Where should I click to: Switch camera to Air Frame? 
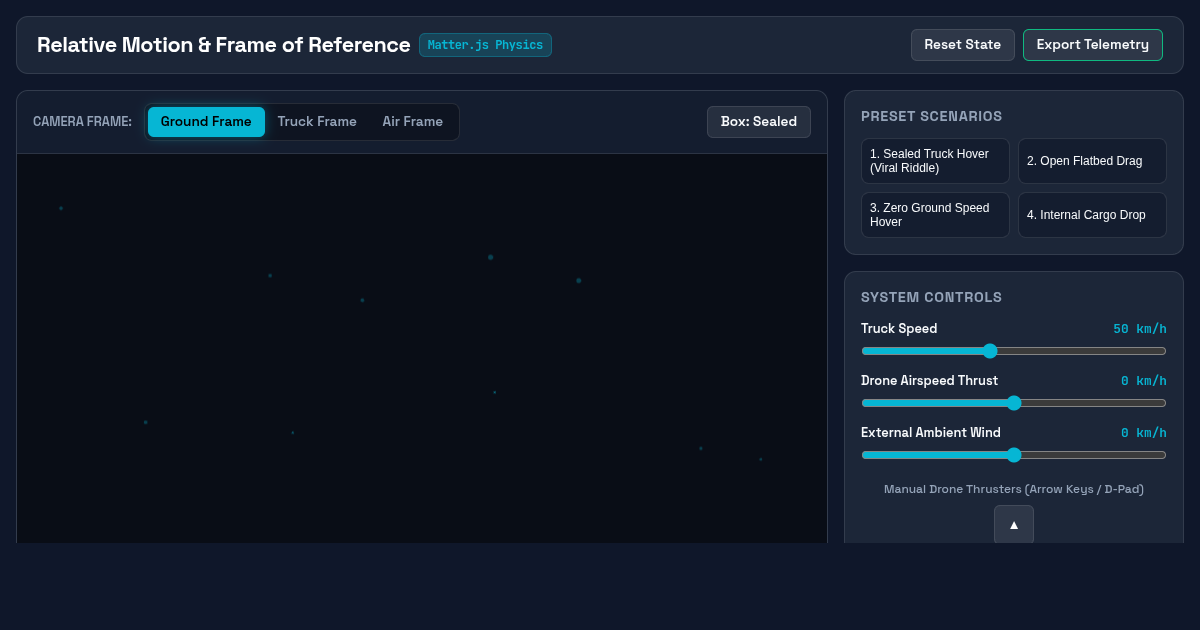pyautogui.click(x=413, y=122)
